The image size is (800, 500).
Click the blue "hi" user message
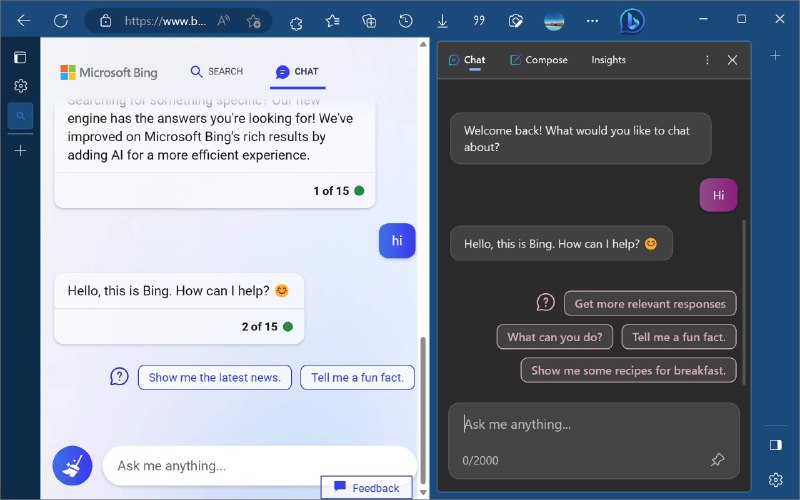tap(397, 240)
